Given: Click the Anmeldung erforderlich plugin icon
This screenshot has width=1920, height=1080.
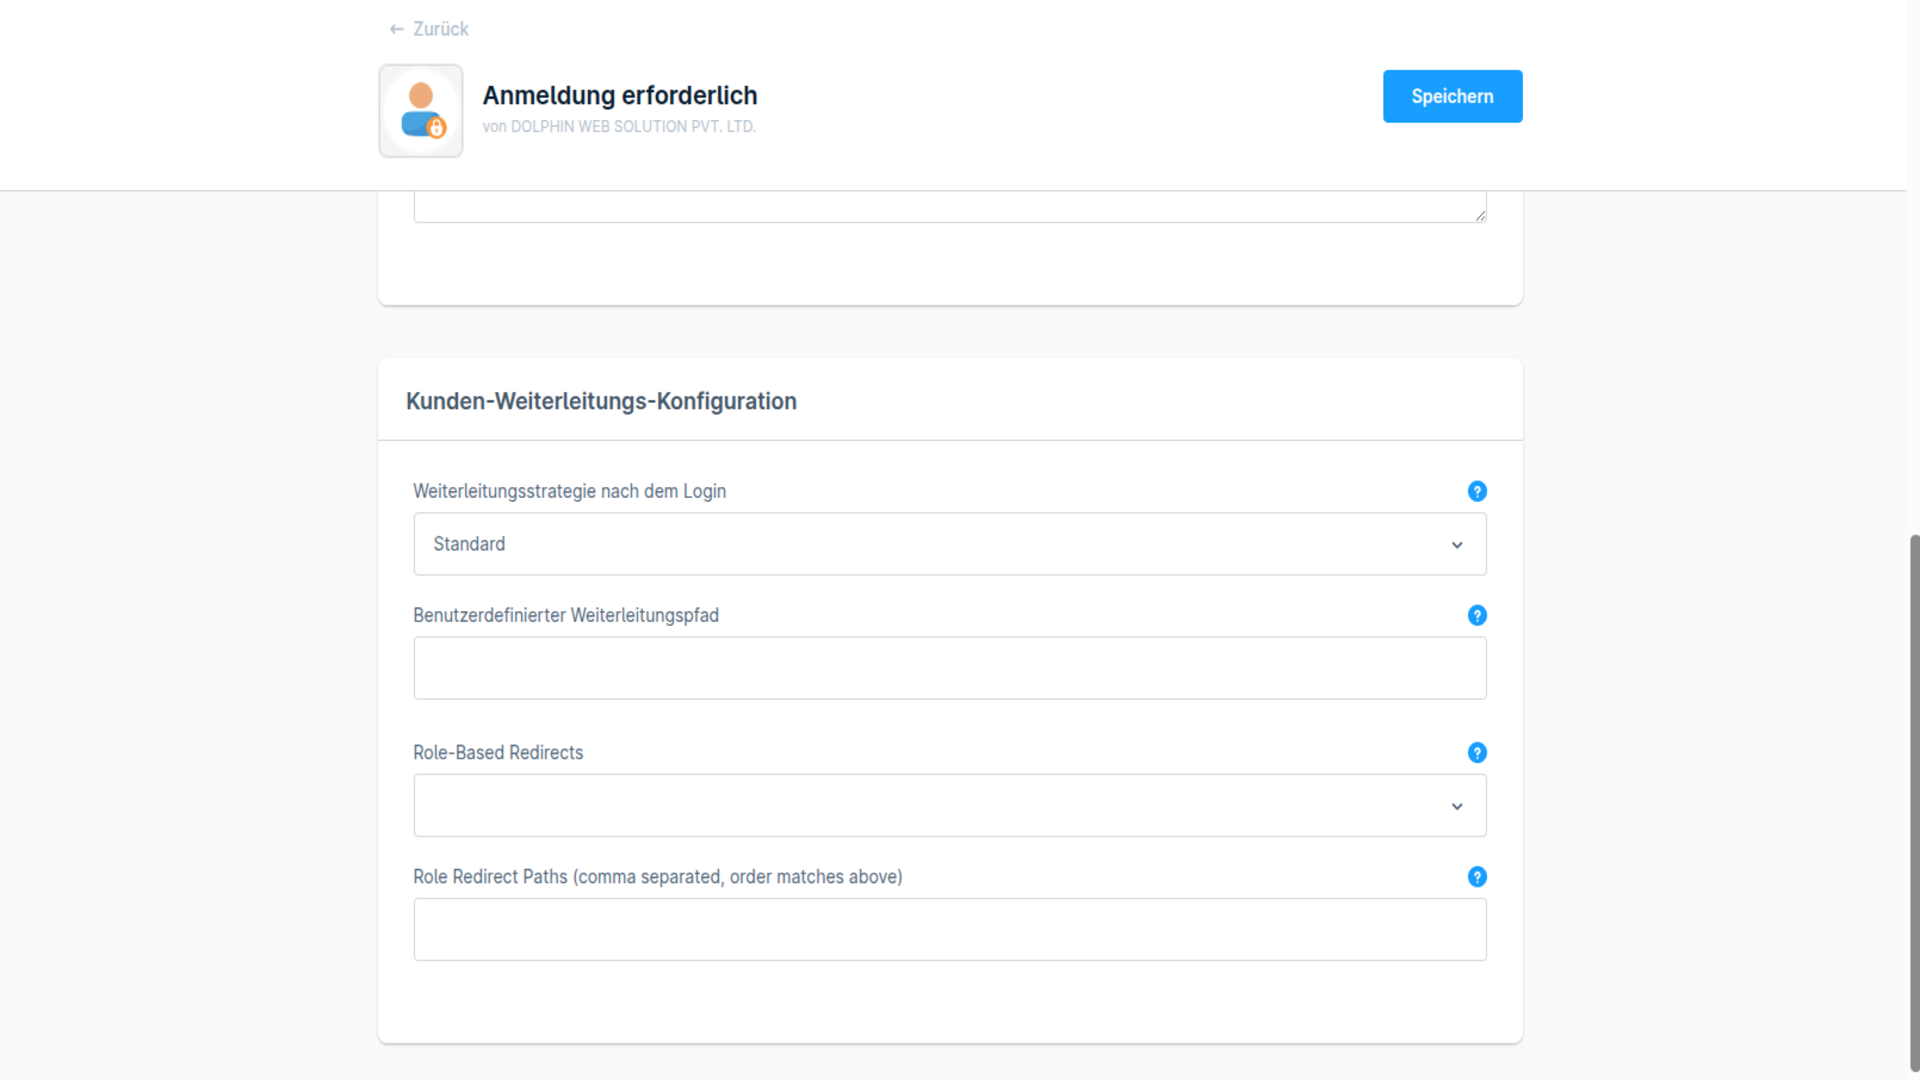Looking at the screenshot, I should pos(421,111).
